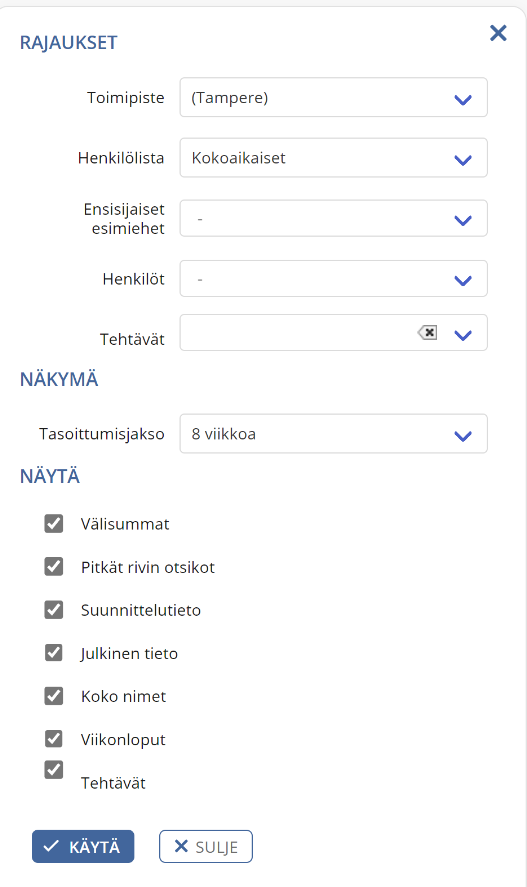Clear the Tehtävät field with the backspace icon
This screenshot has height=887, width=527.
(x=427, y=333)
